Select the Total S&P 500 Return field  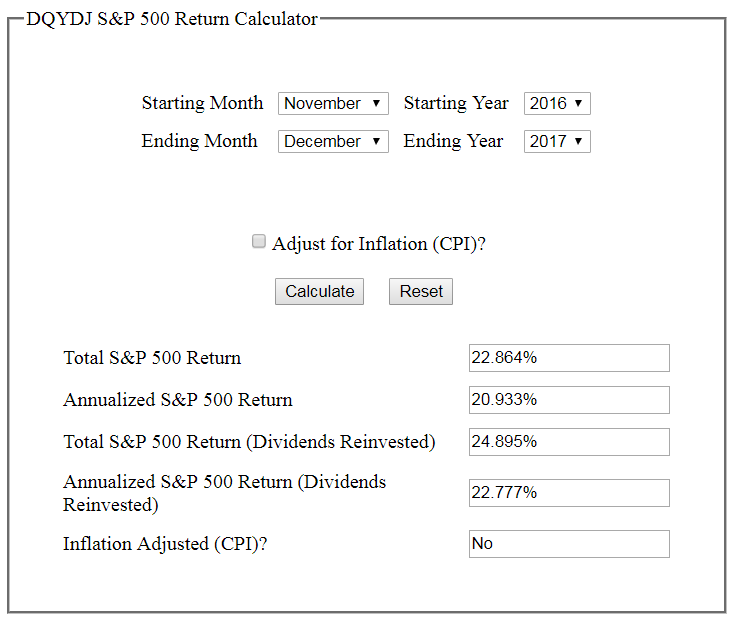[569, 358]
